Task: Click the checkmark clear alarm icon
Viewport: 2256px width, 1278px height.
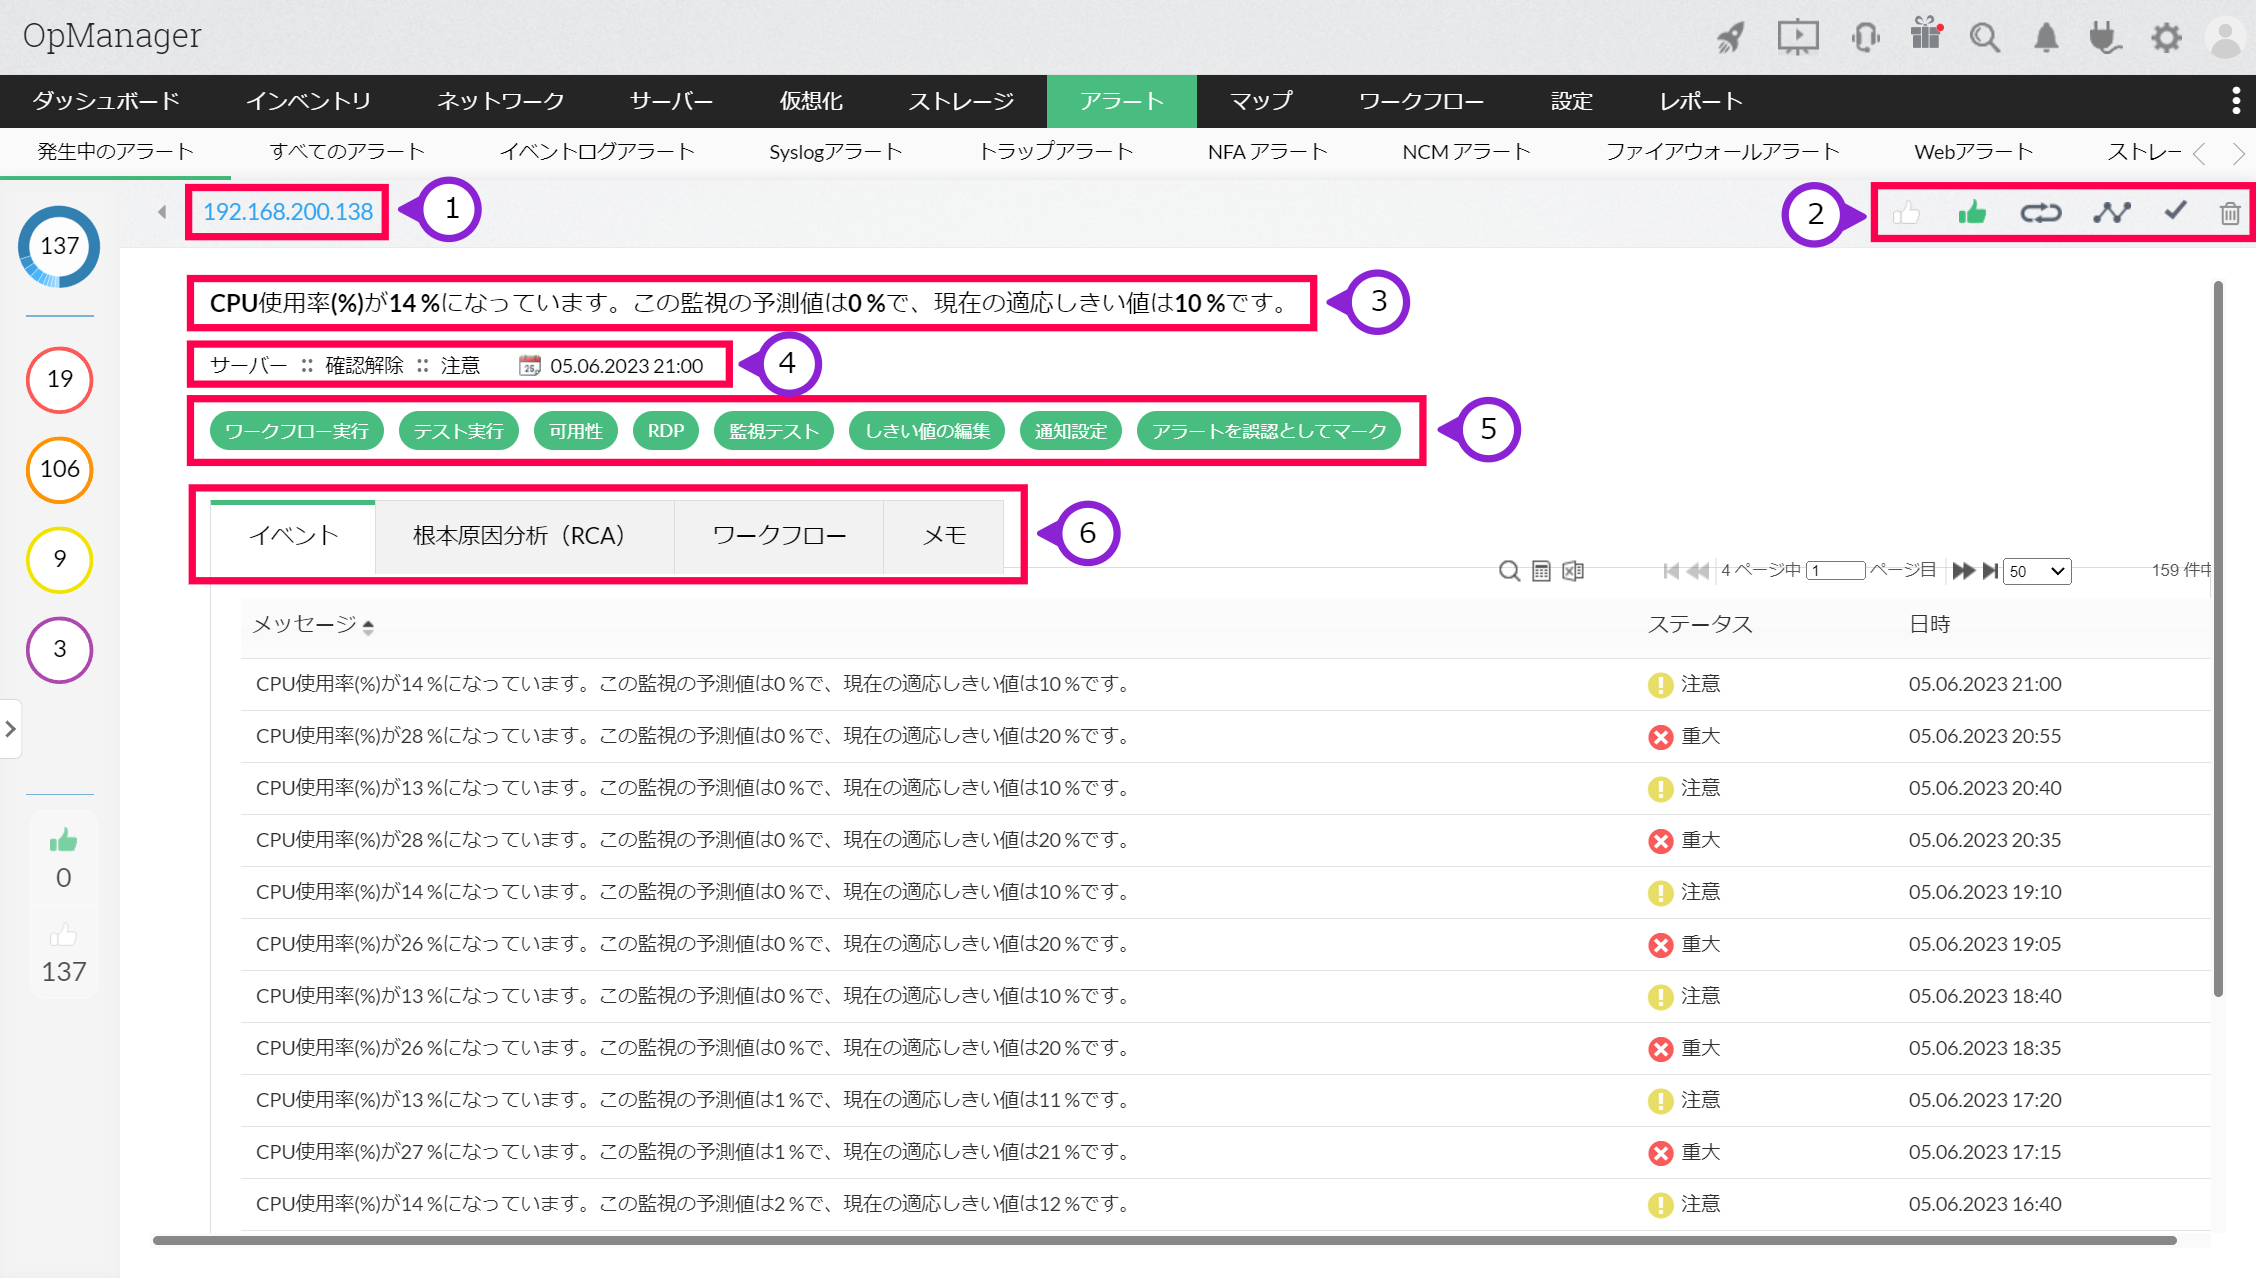Action: (2174, 211)
